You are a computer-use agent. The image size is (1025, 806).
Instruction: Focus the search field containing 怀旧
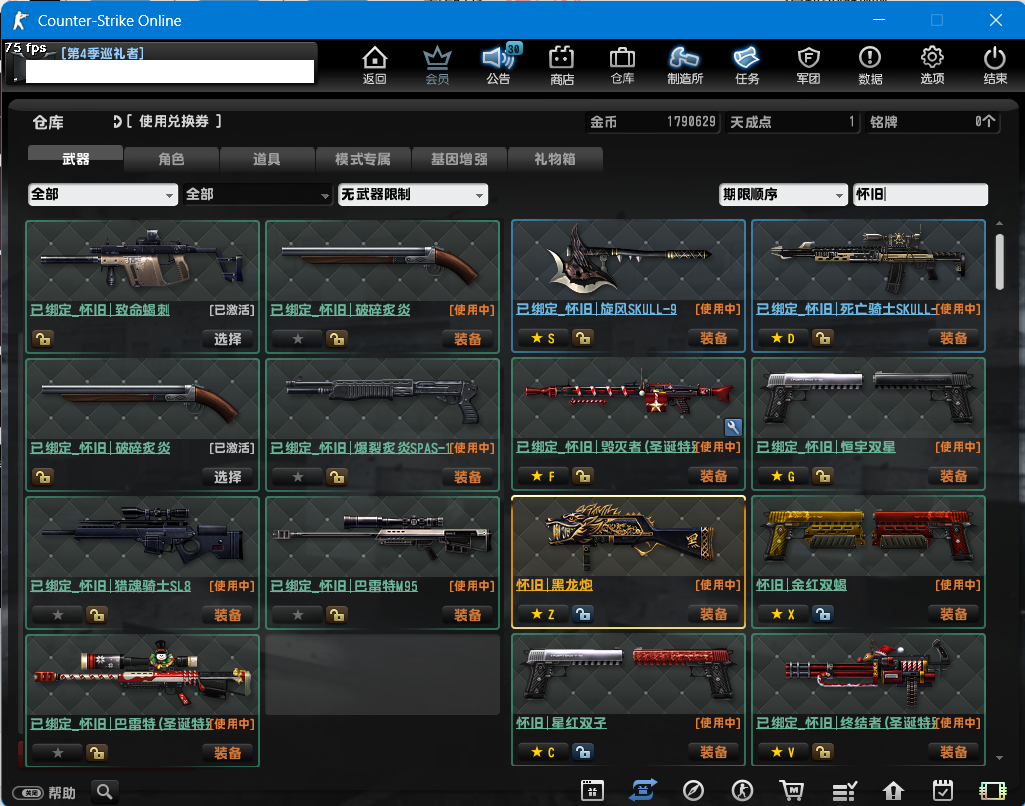pyautogui.click(x=920, y=194)
